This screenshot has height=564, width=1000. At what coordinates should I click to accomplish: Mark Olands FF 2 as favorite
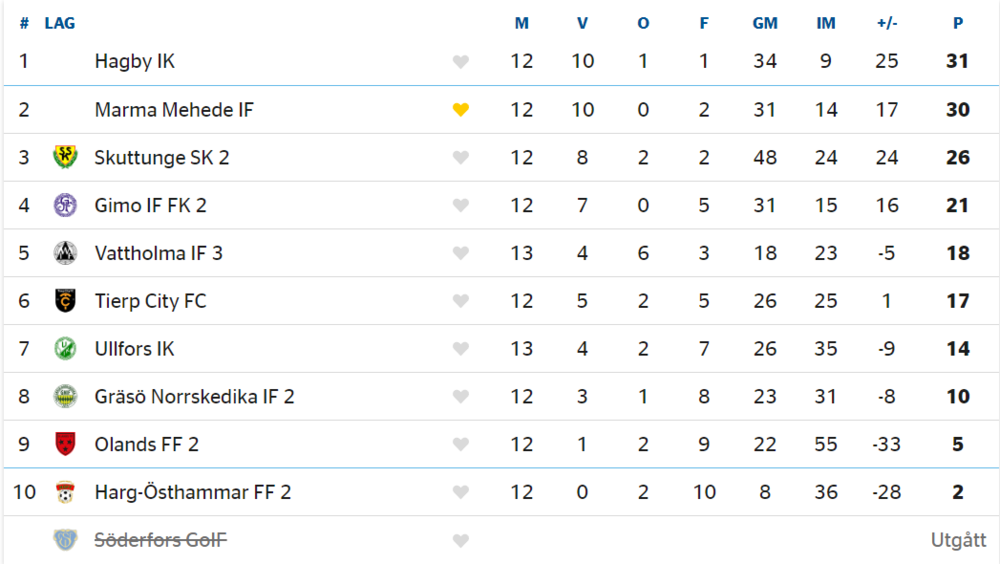(x=460, y=445)
